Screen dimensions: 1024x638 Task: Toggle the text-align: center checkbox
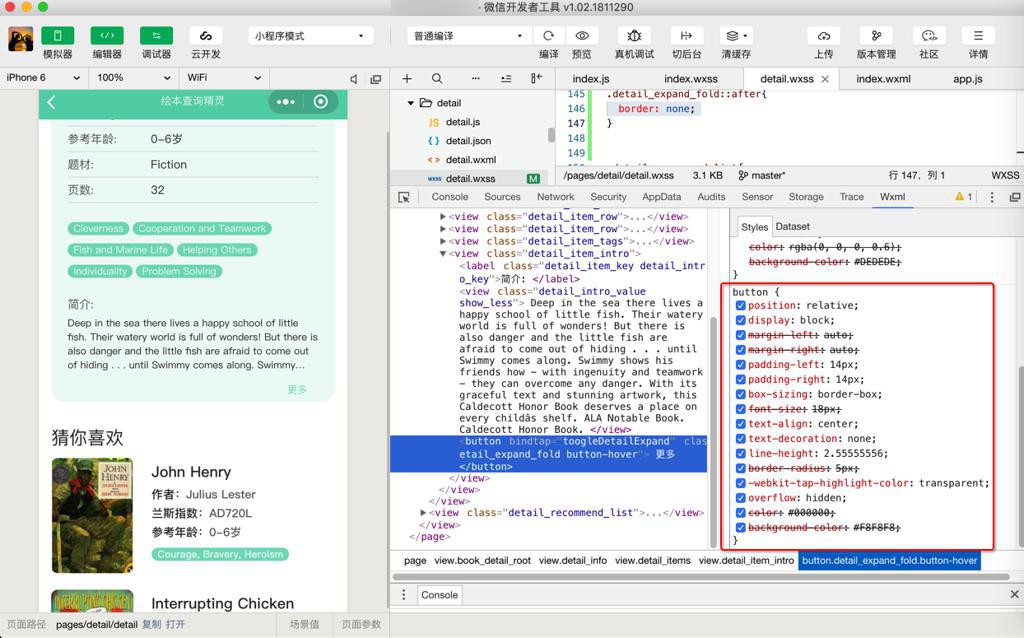click(741, 424)
